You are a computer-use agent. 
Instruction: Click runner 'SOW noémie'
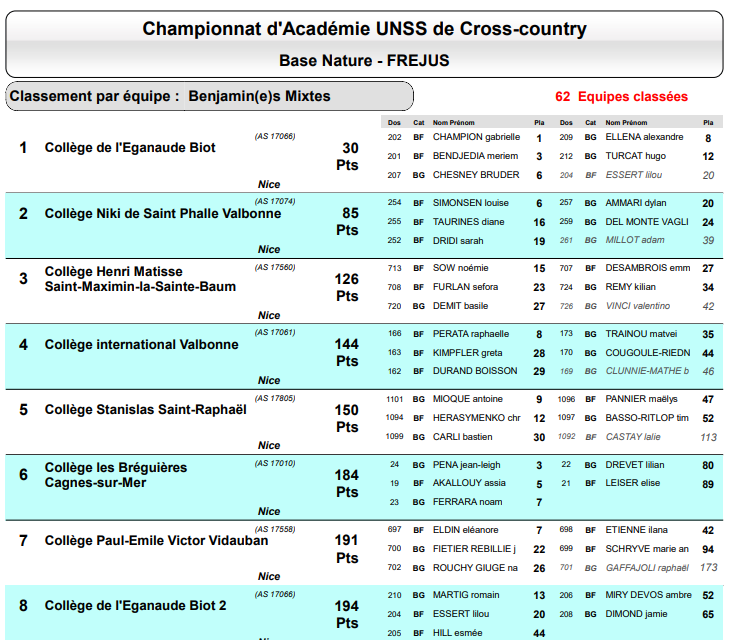460,268
